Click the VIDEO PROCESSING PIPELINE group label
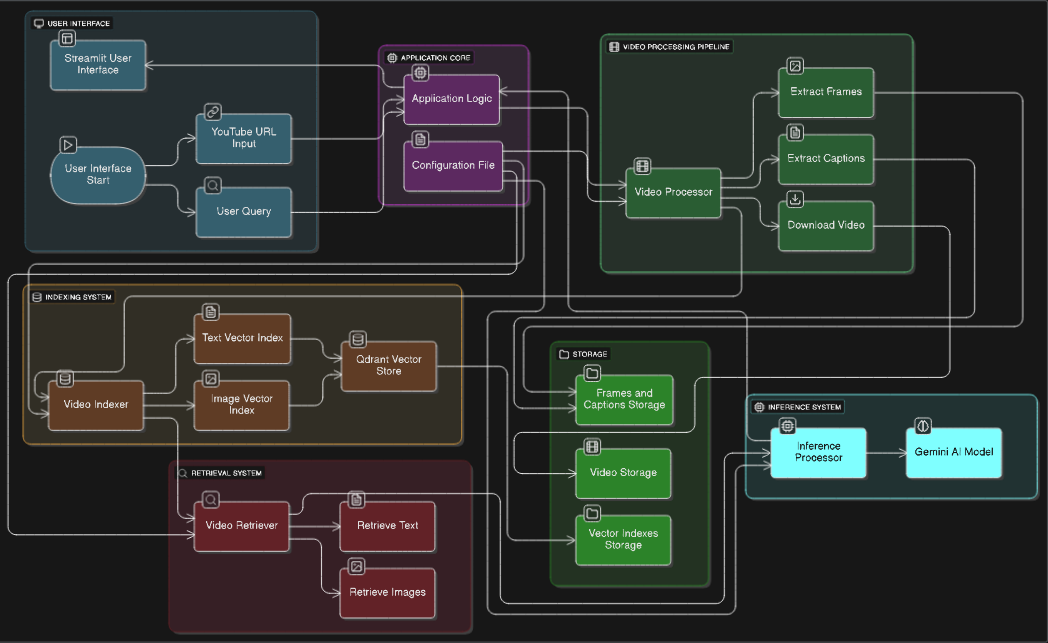 (670, 46)
